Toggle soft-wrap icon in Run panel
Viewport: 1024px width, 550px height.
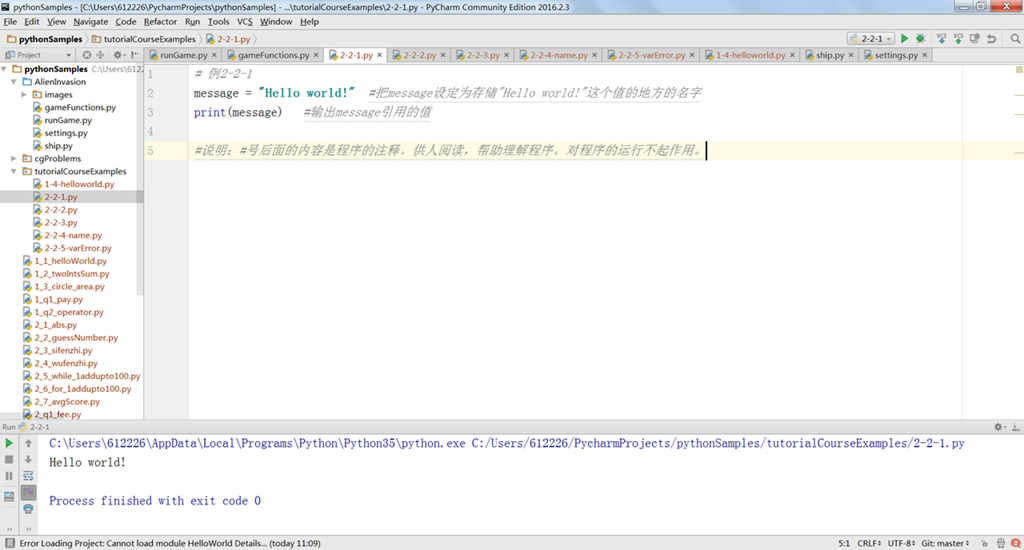[x=28, y=476]
